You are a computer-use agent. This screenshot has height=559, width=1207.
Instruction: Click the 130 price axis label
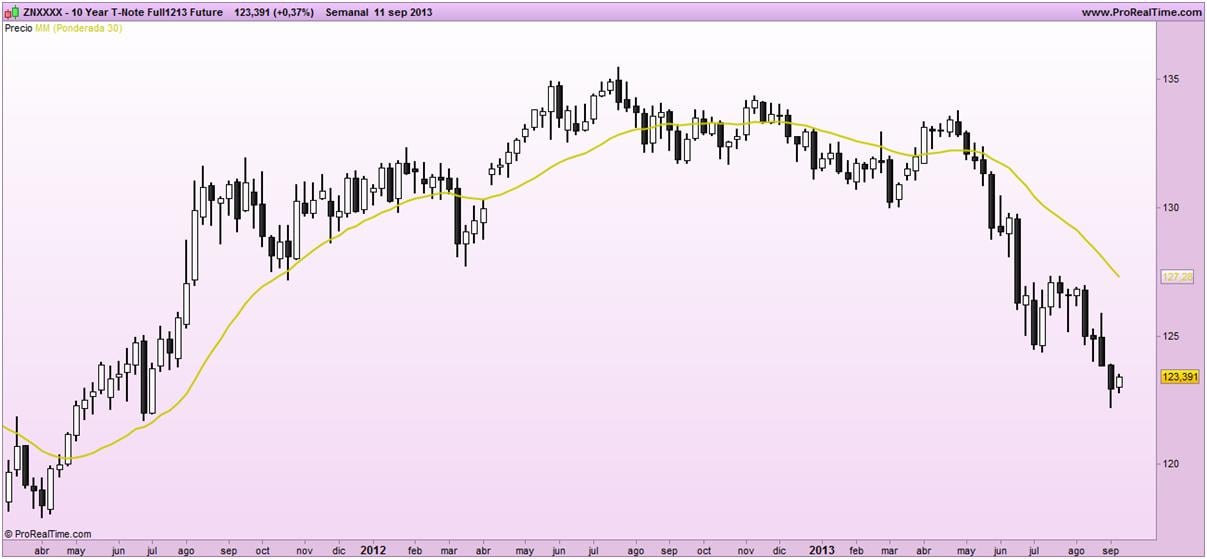click(x=1171, y=208)
